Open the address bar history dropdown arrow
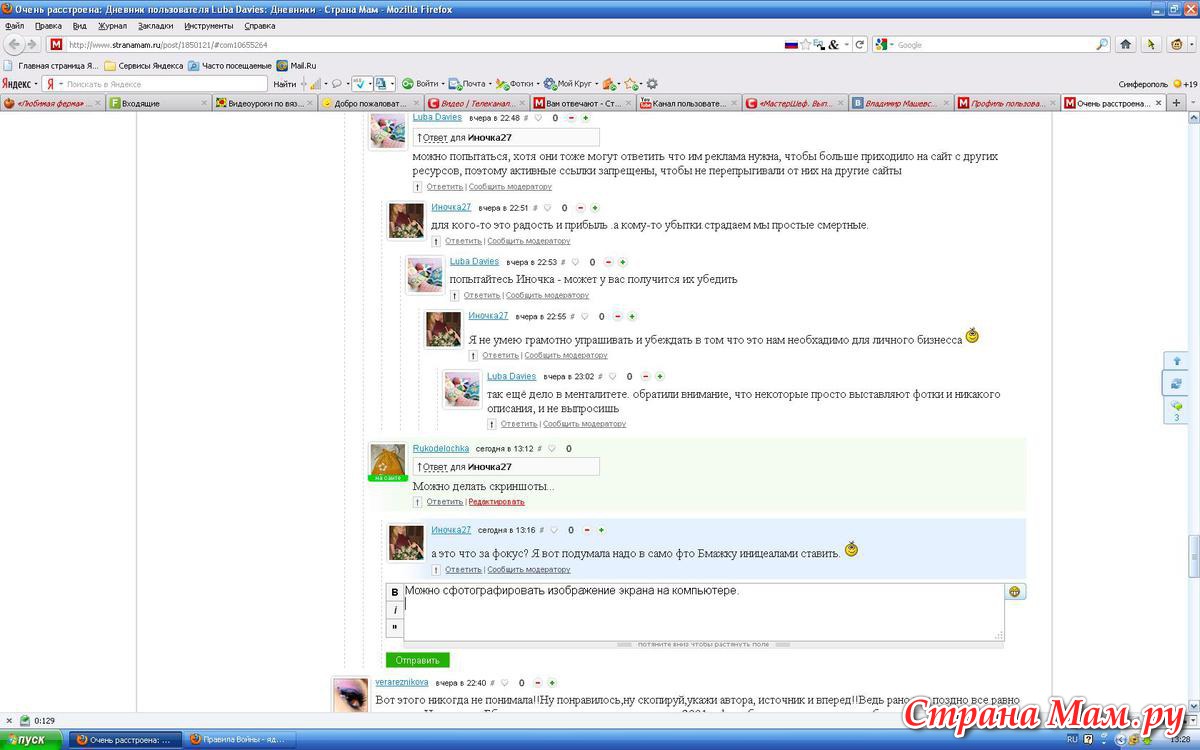Screen dimensions: 1200x750 click(x=846, y=45)
